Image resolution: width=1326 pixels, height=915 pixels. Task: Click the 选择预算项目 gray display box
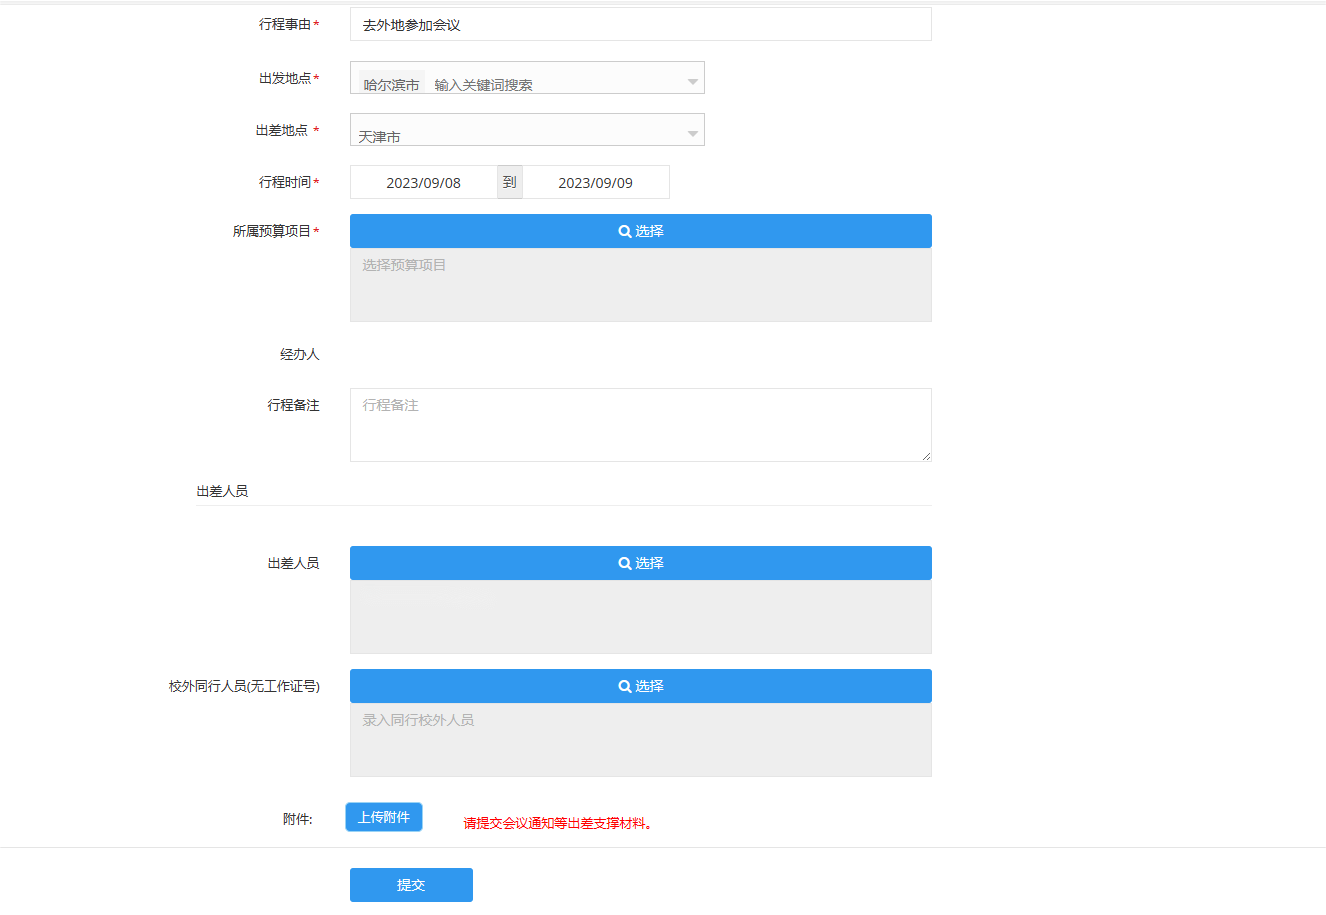(x=640, y=285)
